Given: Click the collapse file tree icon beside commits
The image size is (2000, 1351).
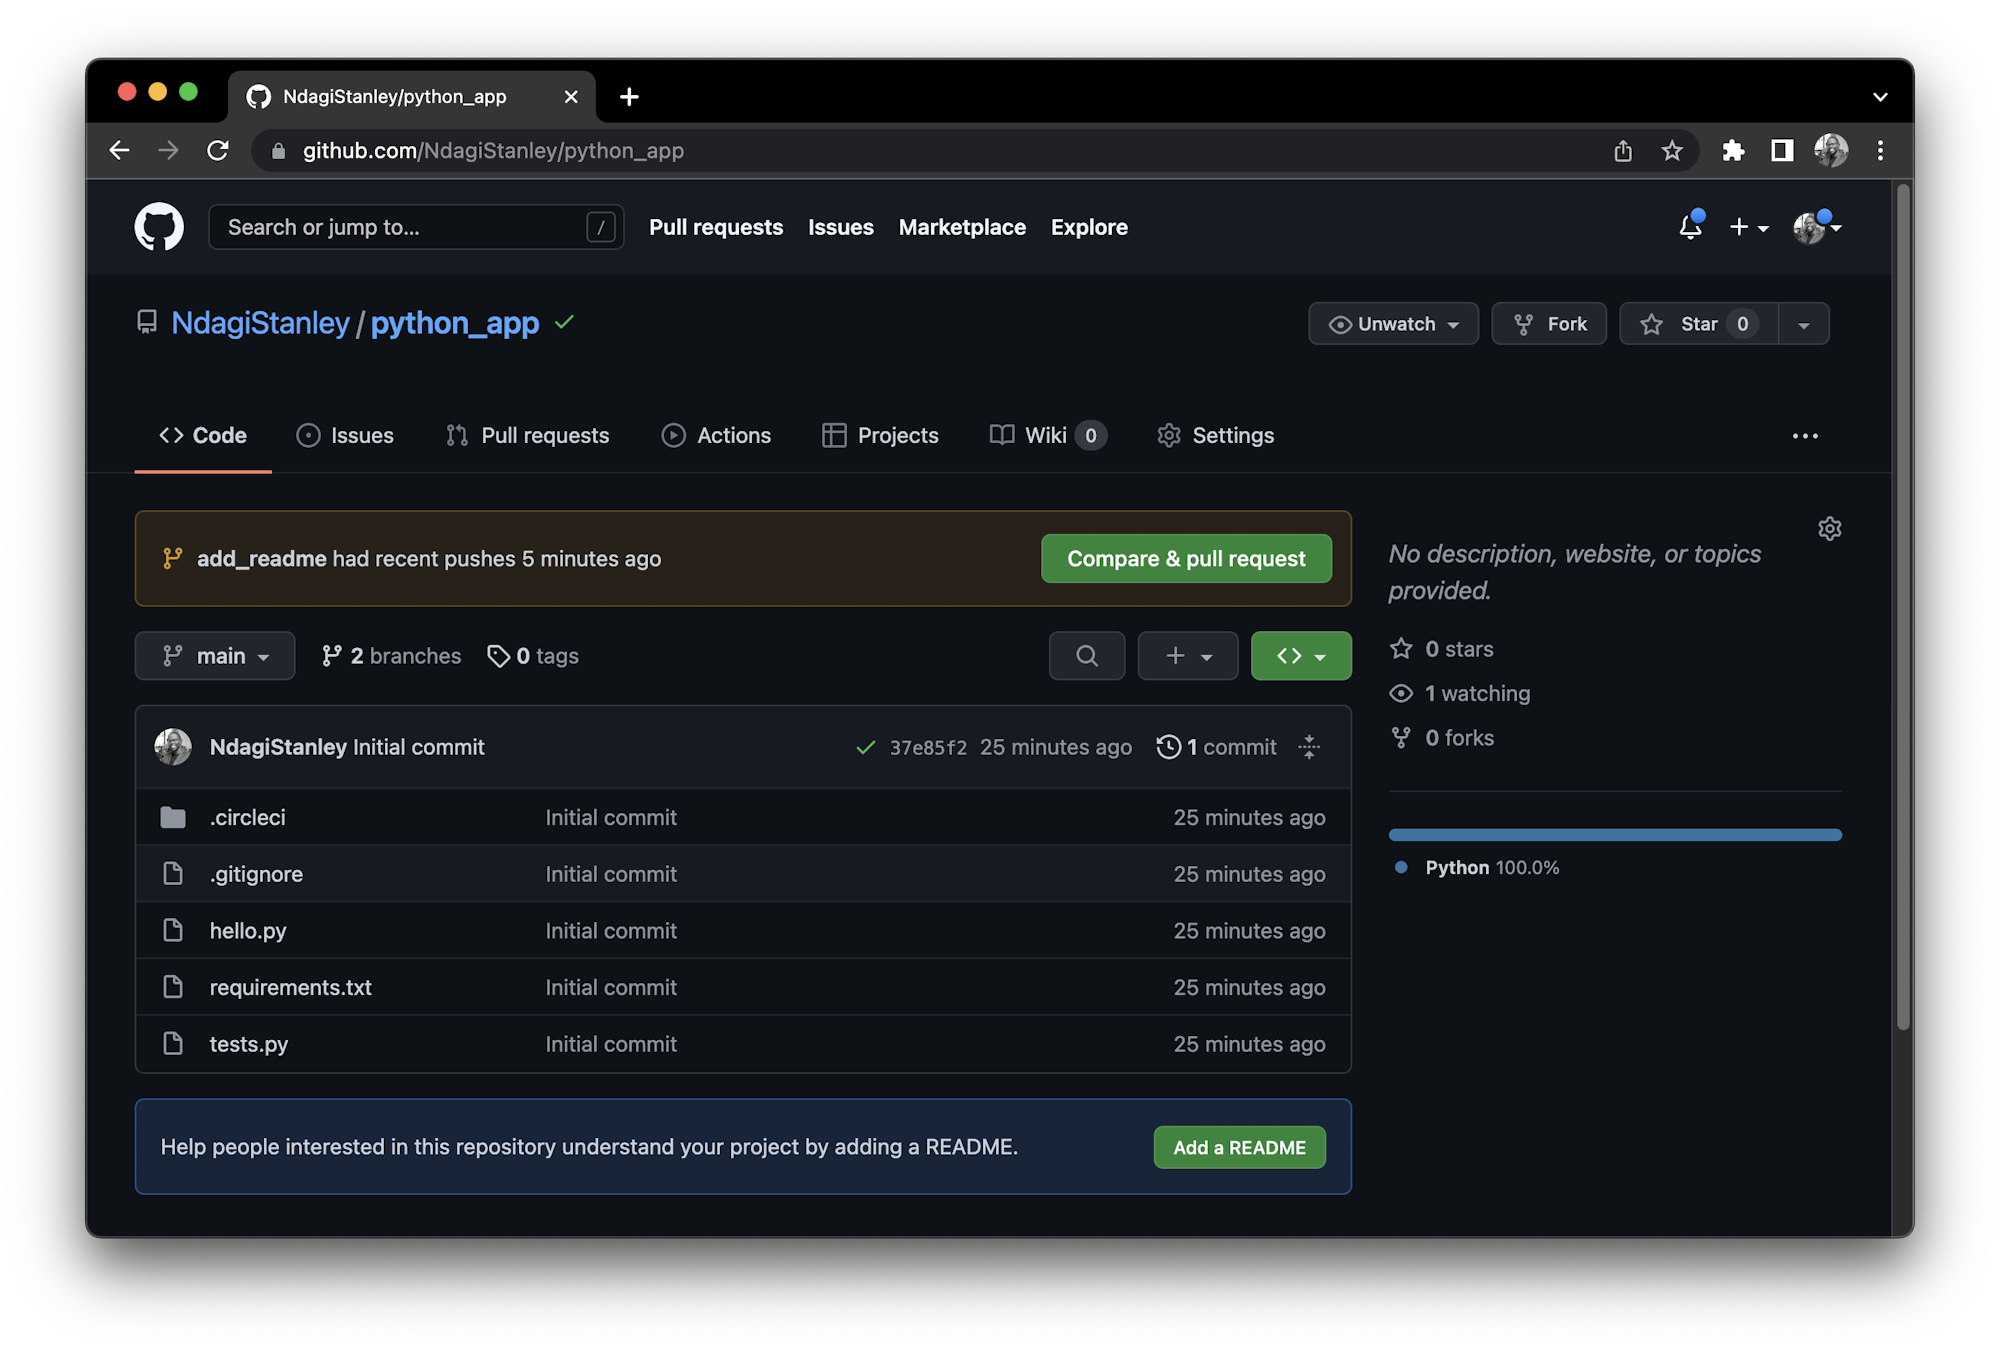Looking at the screenshot, I should 1309,747.
